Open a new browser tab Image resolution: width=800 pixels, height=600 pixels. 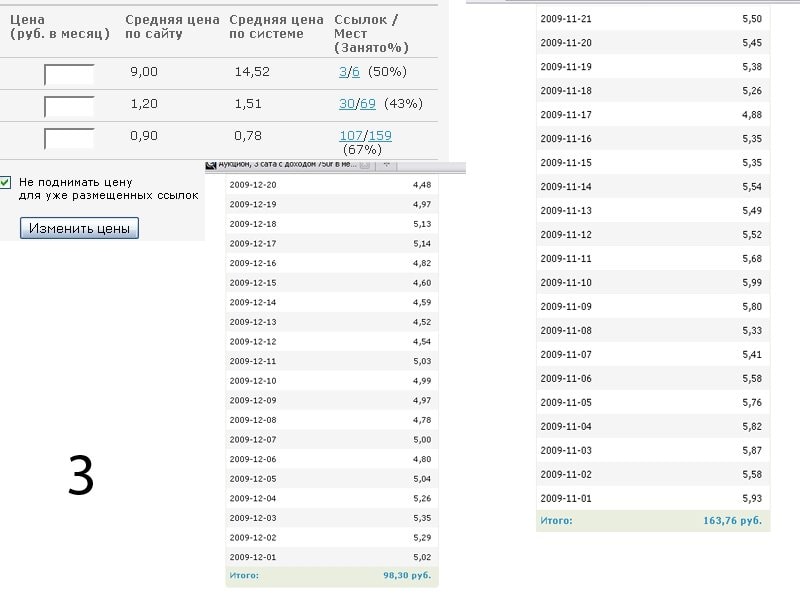pos(385,164)
